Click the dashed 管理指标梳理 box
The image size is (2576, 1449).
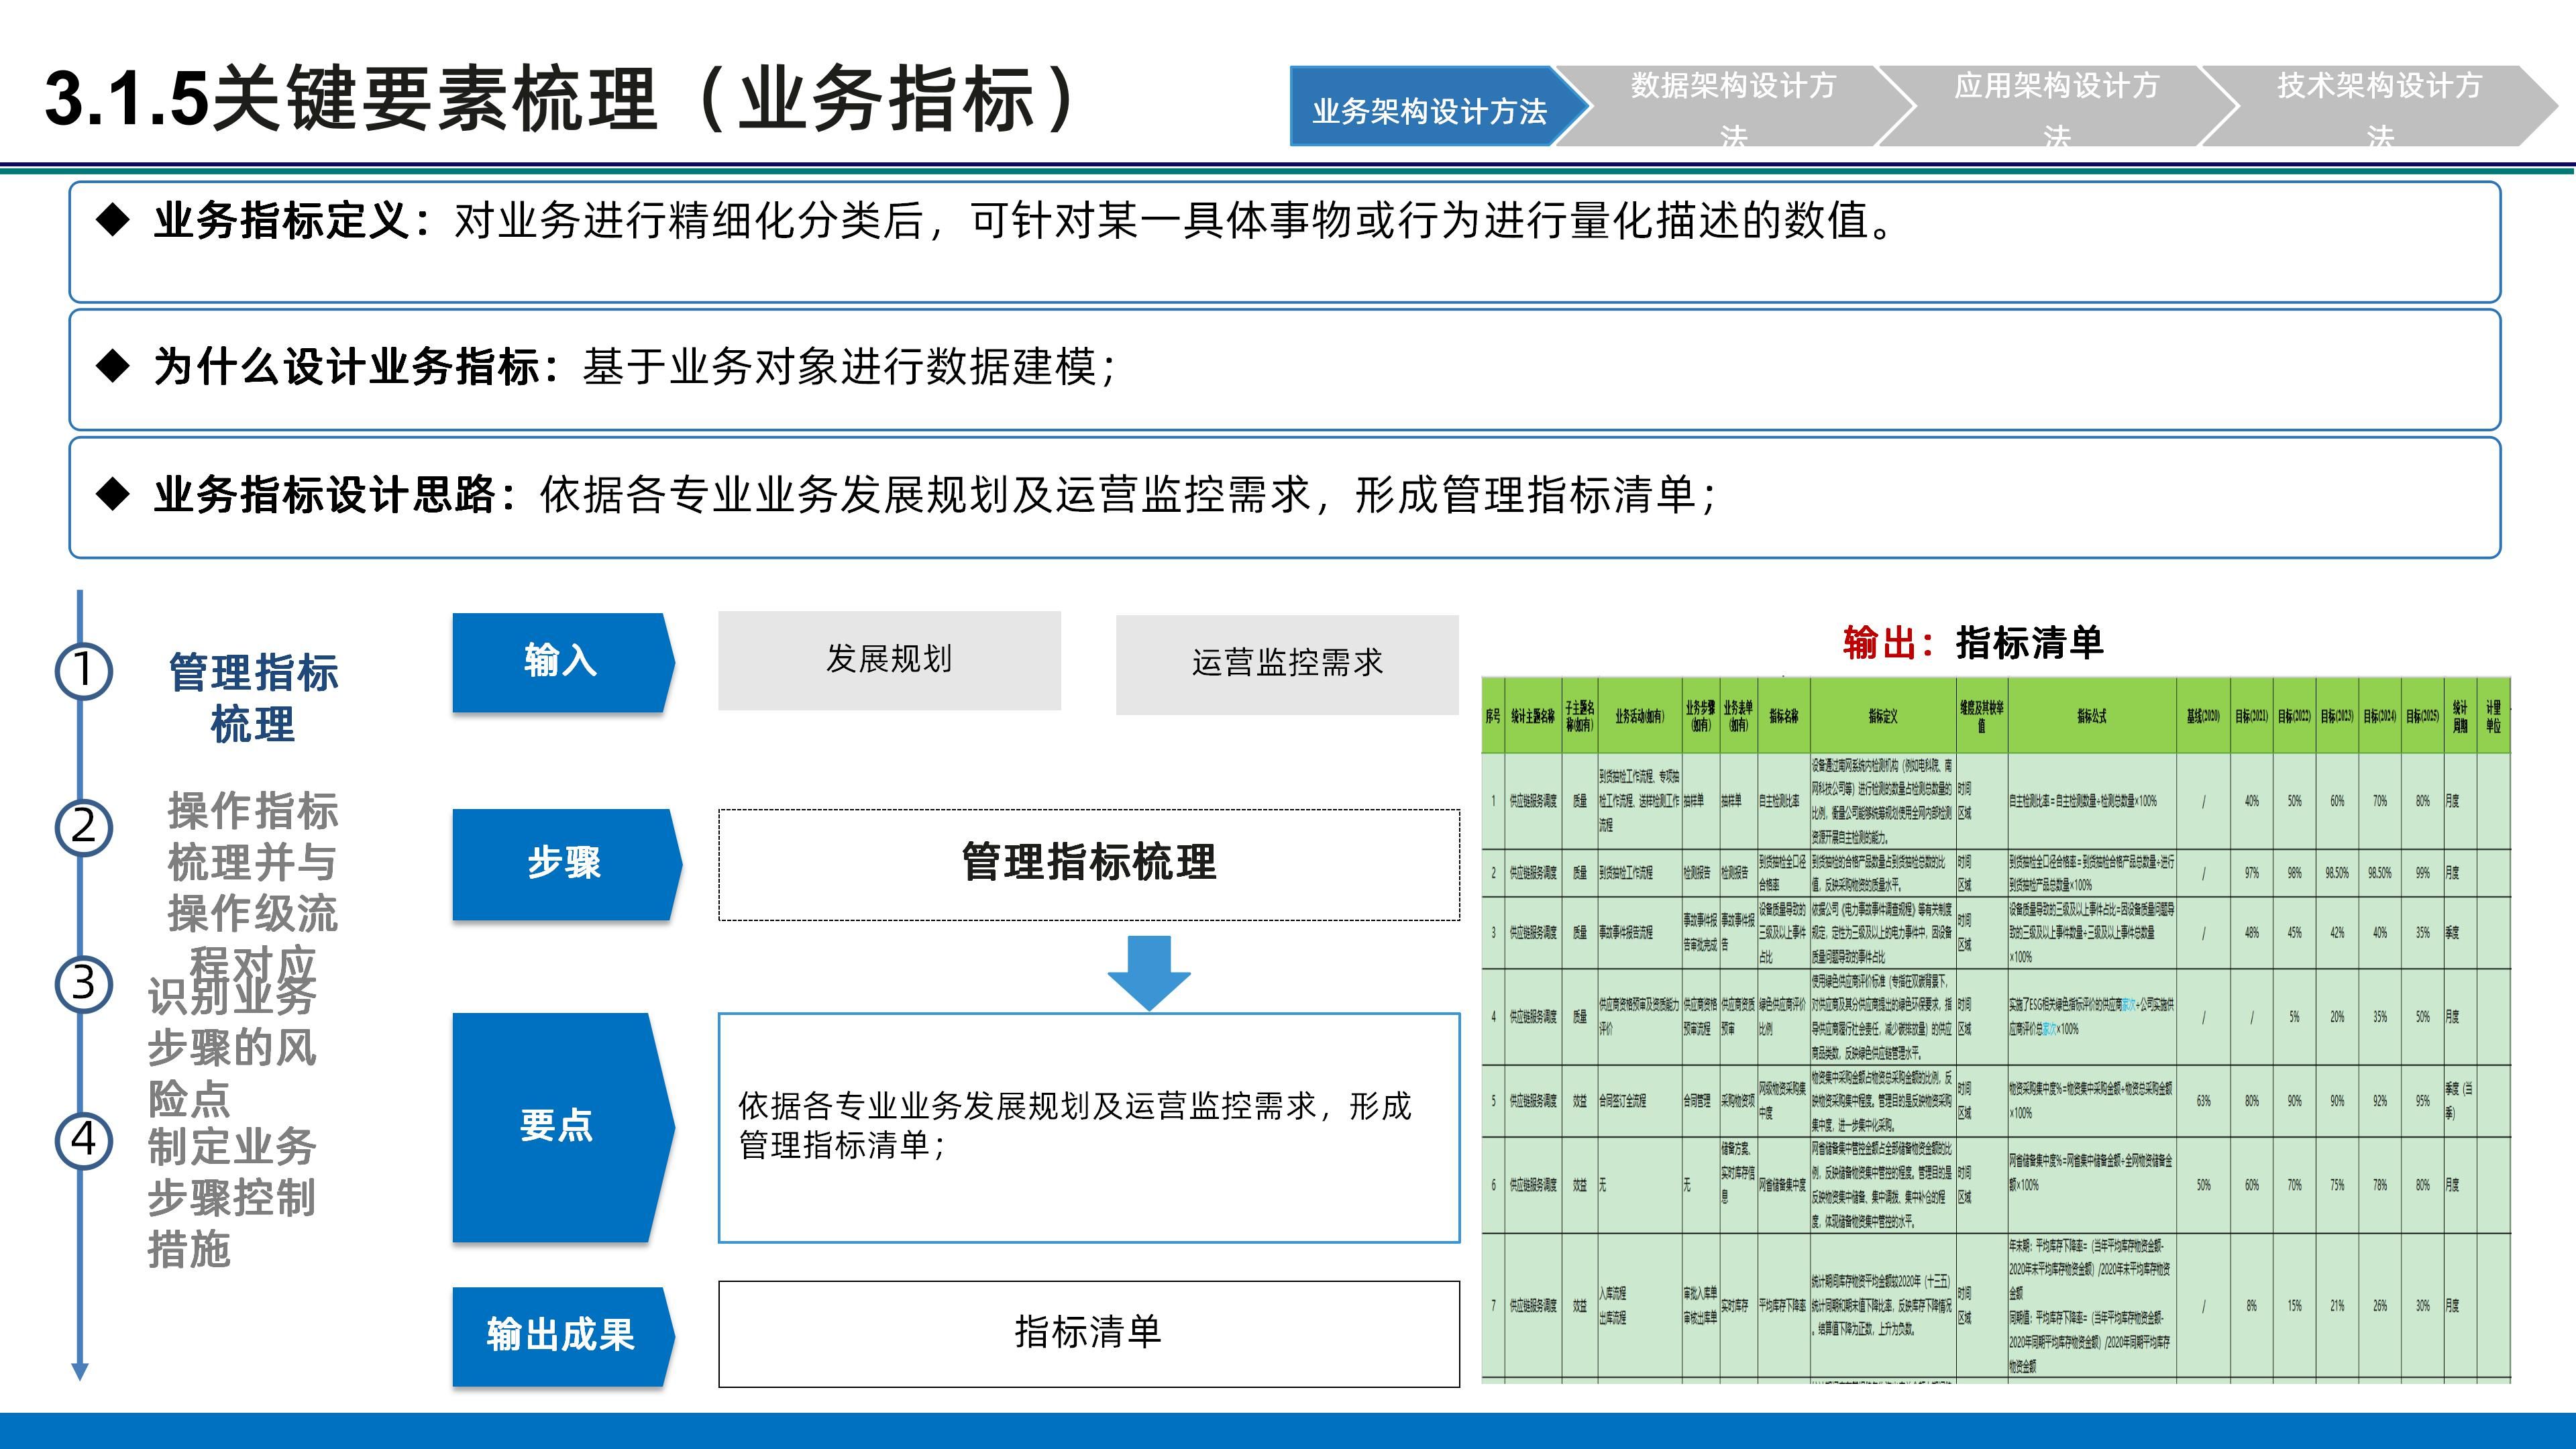click(1089, 864)
